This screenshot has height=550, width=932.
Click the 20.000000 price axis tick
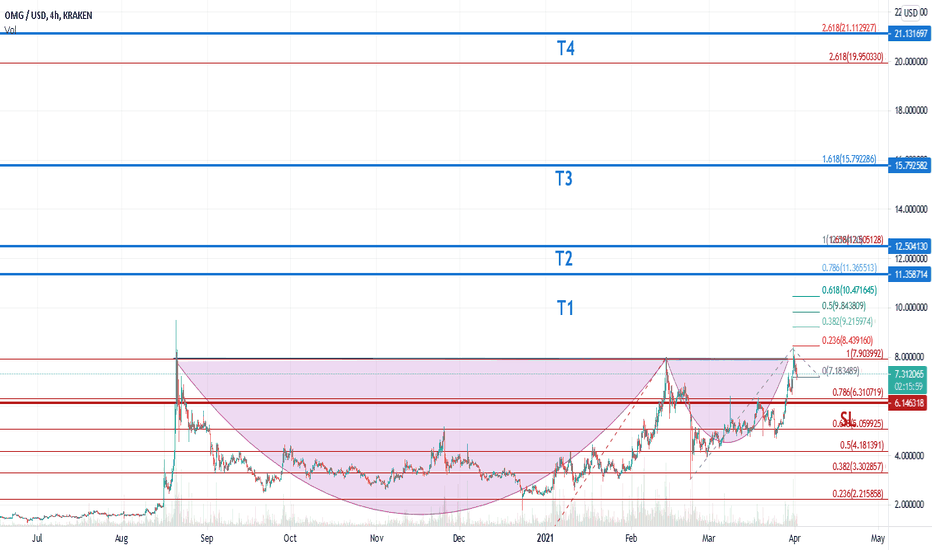pos(911,62)
